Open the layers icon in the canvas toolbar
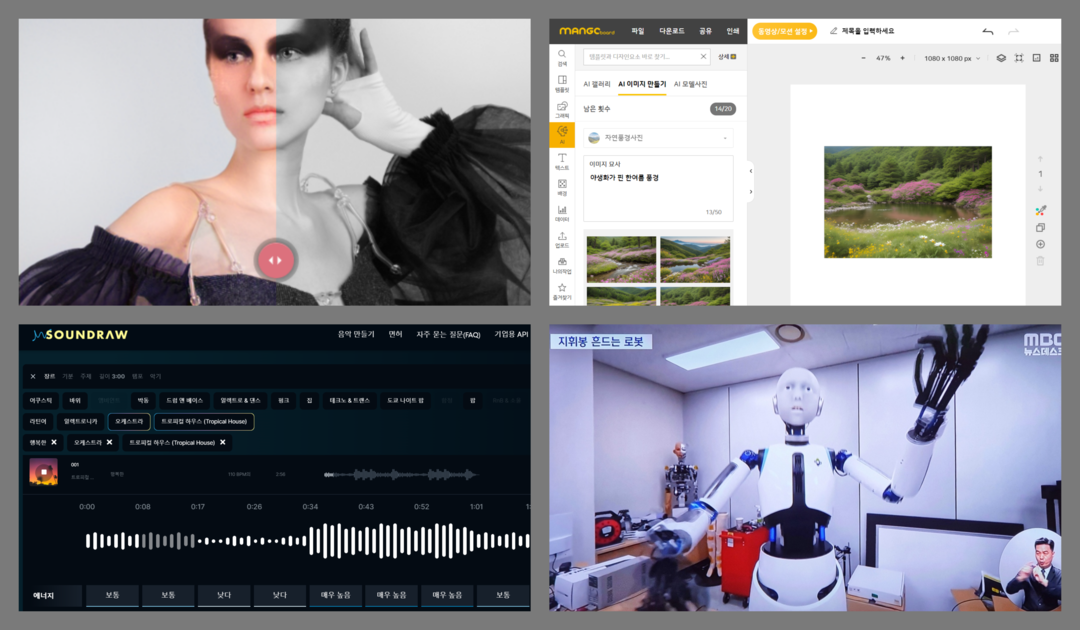 (1001, 57)
